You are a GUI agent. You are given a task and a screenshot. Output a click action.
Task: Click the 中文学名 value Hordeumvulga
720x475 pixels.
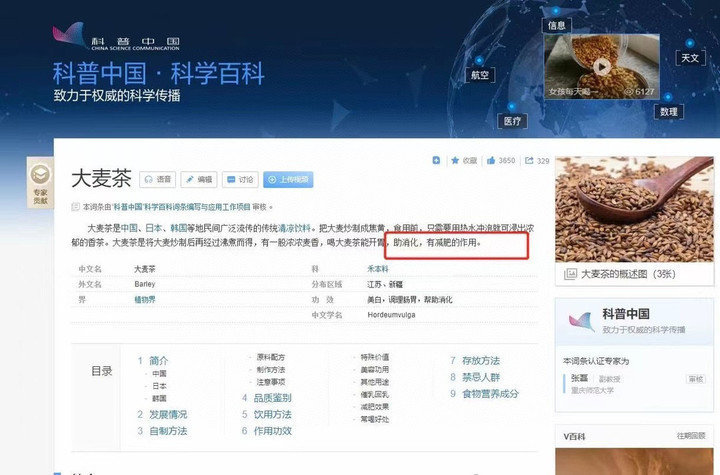point(391,315)
